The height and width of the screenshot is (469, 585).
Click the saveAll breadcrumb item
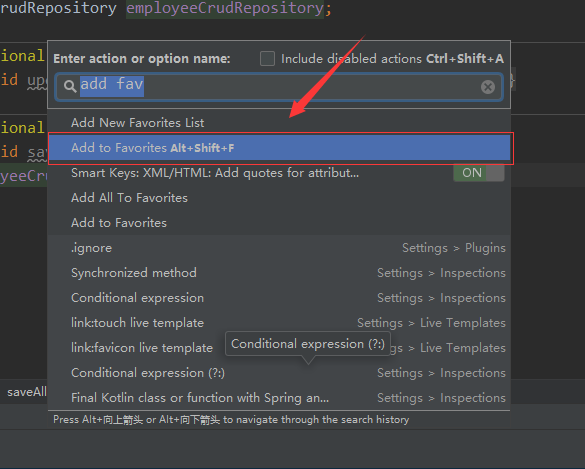(x=27, y=392)
